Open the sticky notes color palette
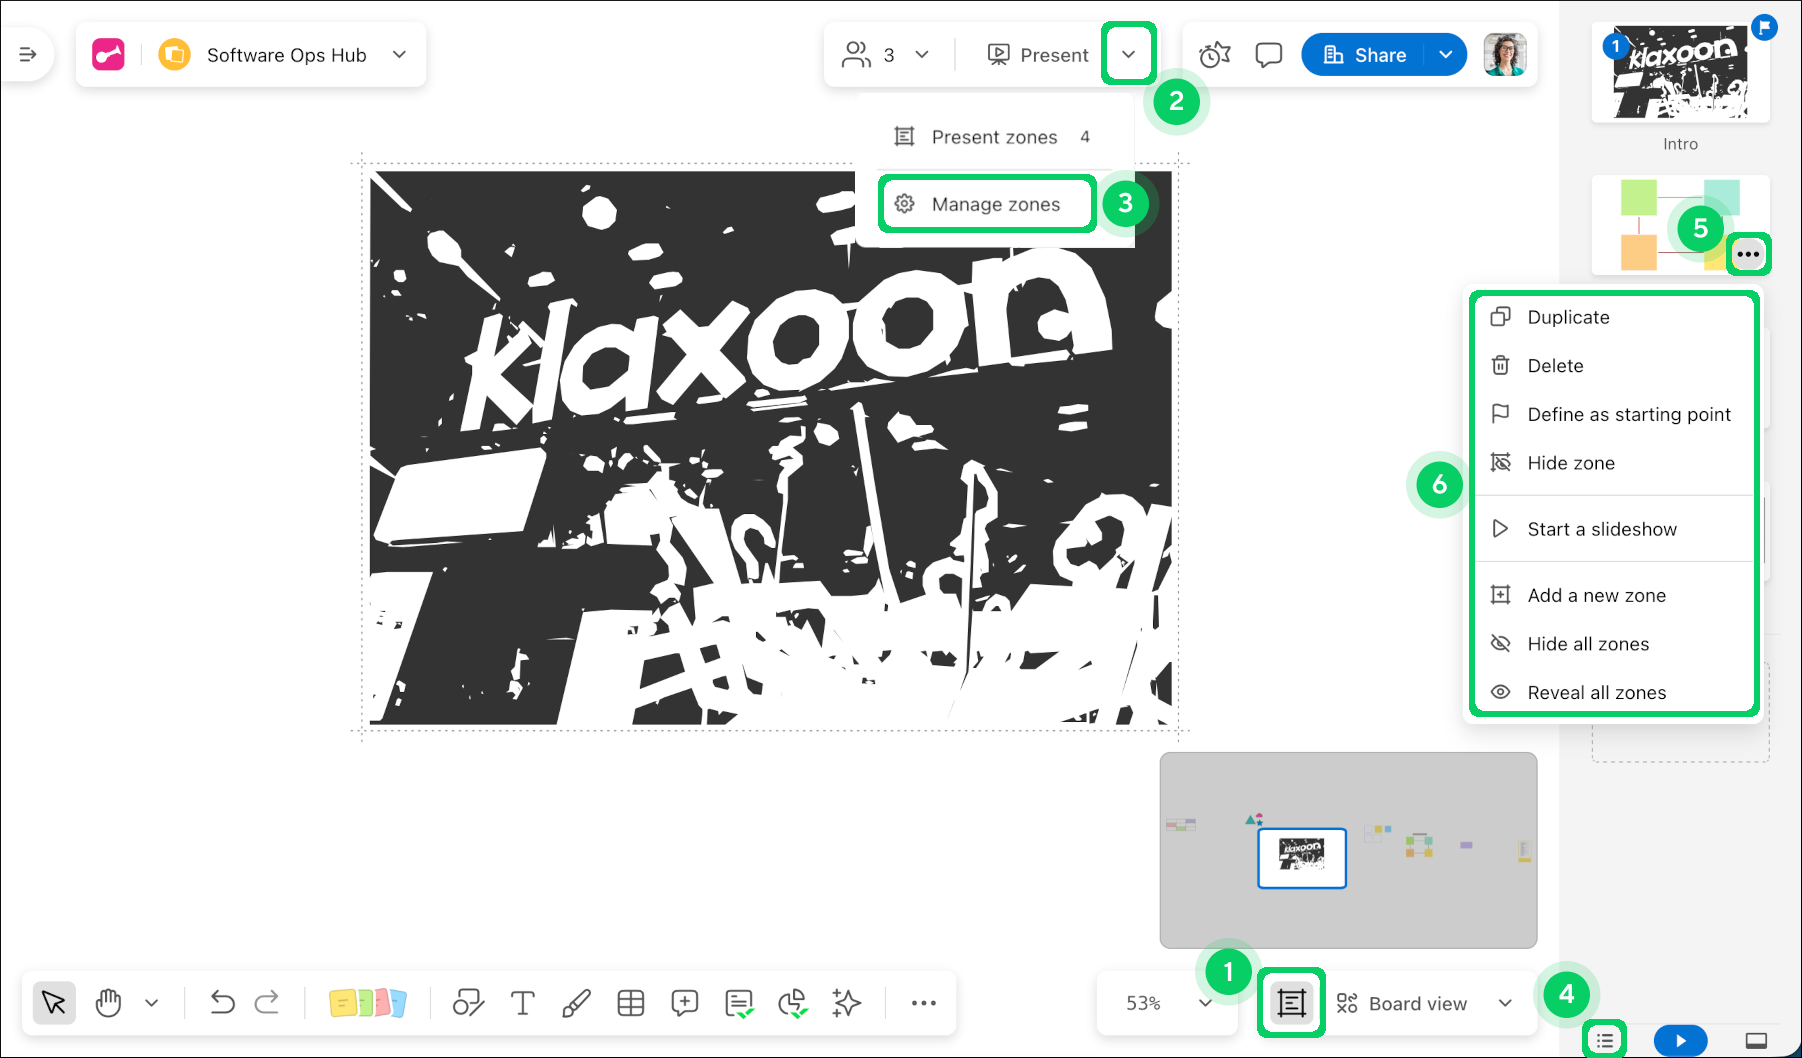1802x1058 pixels. pyautogui.click(x=368, y=1003)
